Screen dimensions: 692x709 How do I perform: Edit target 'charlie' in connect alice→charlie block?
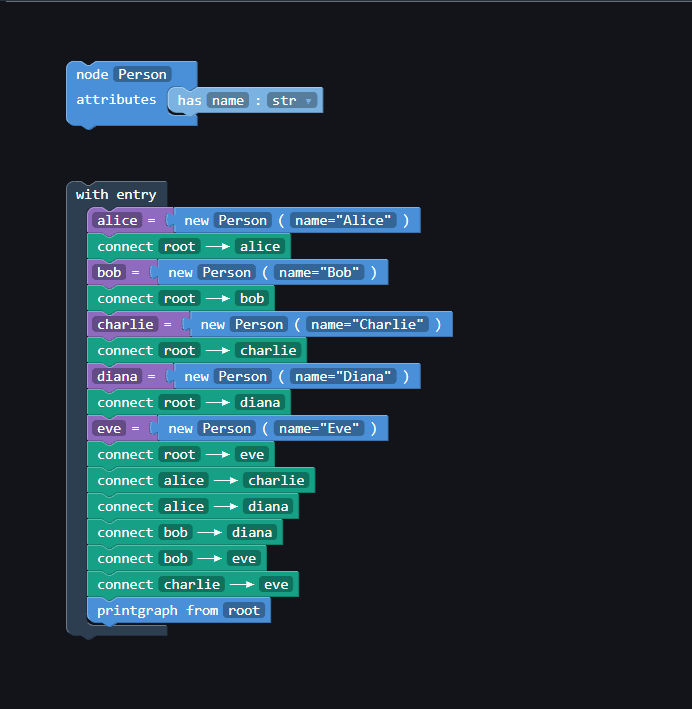tap(276, 480)
